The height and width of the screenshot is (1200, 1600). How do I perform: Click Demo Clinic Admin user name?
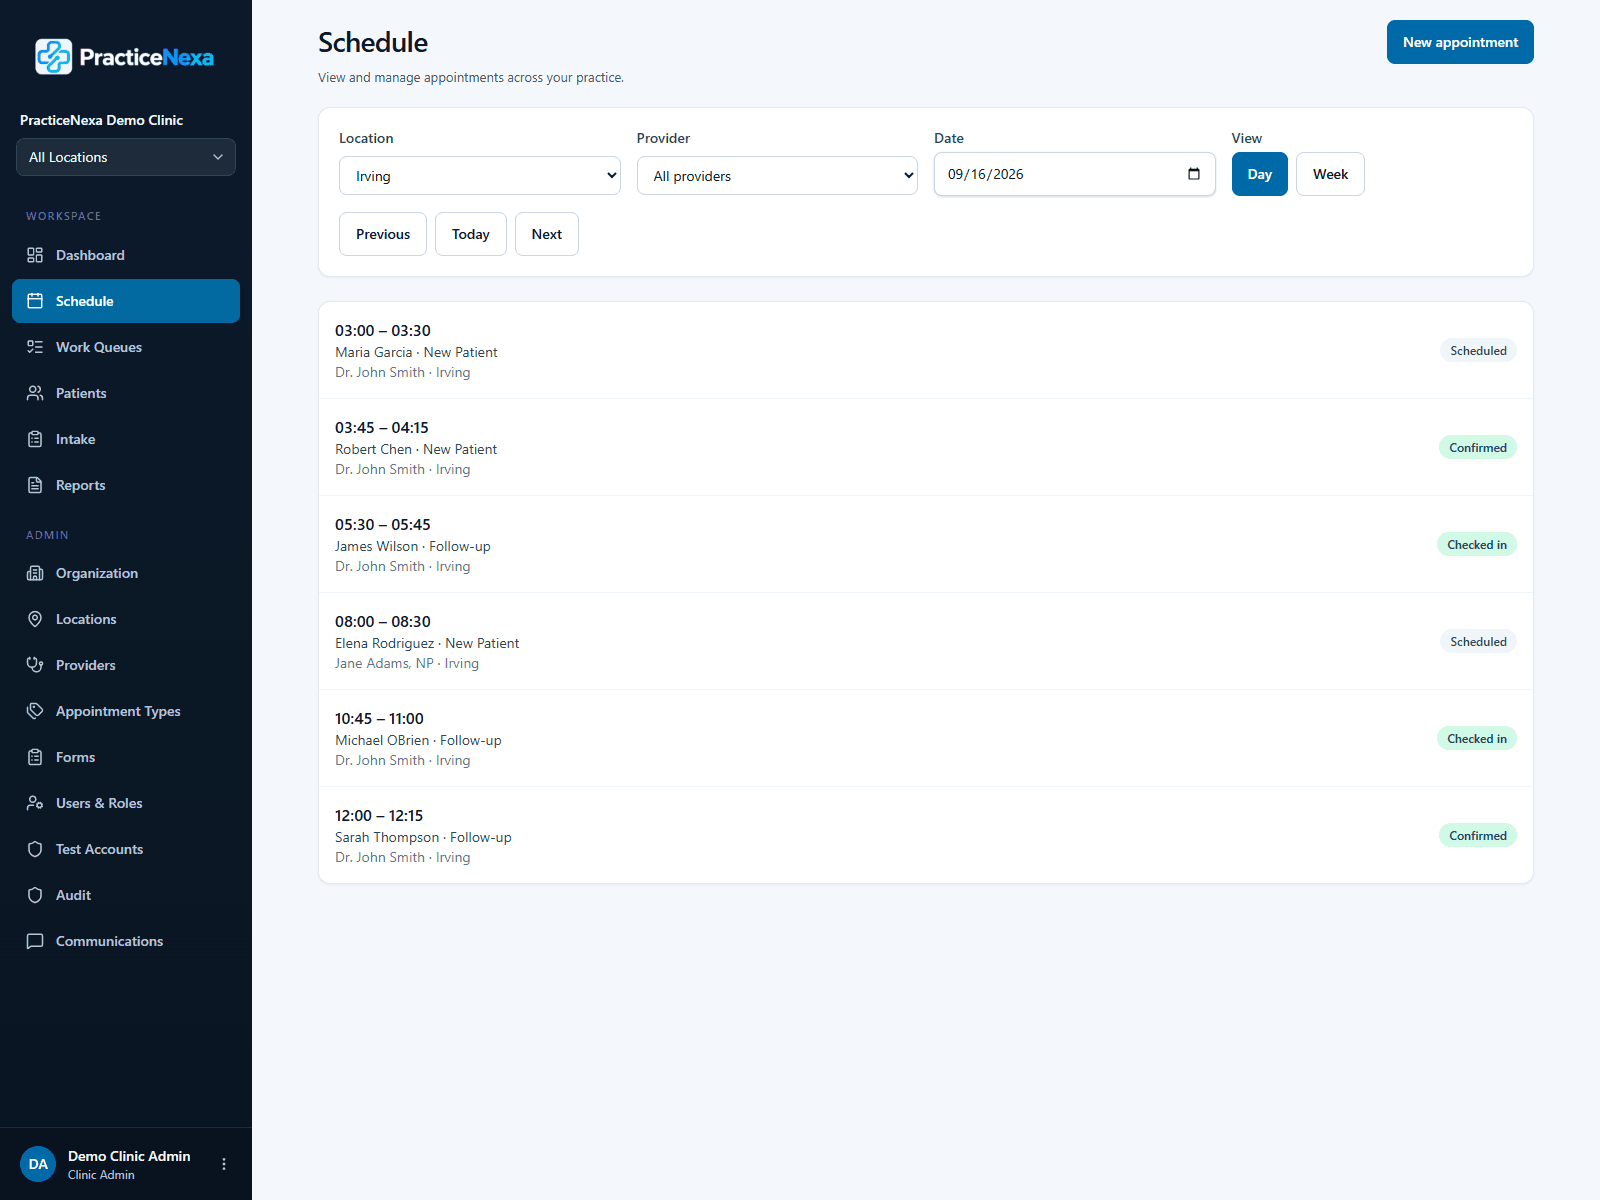coord(129,1156)
